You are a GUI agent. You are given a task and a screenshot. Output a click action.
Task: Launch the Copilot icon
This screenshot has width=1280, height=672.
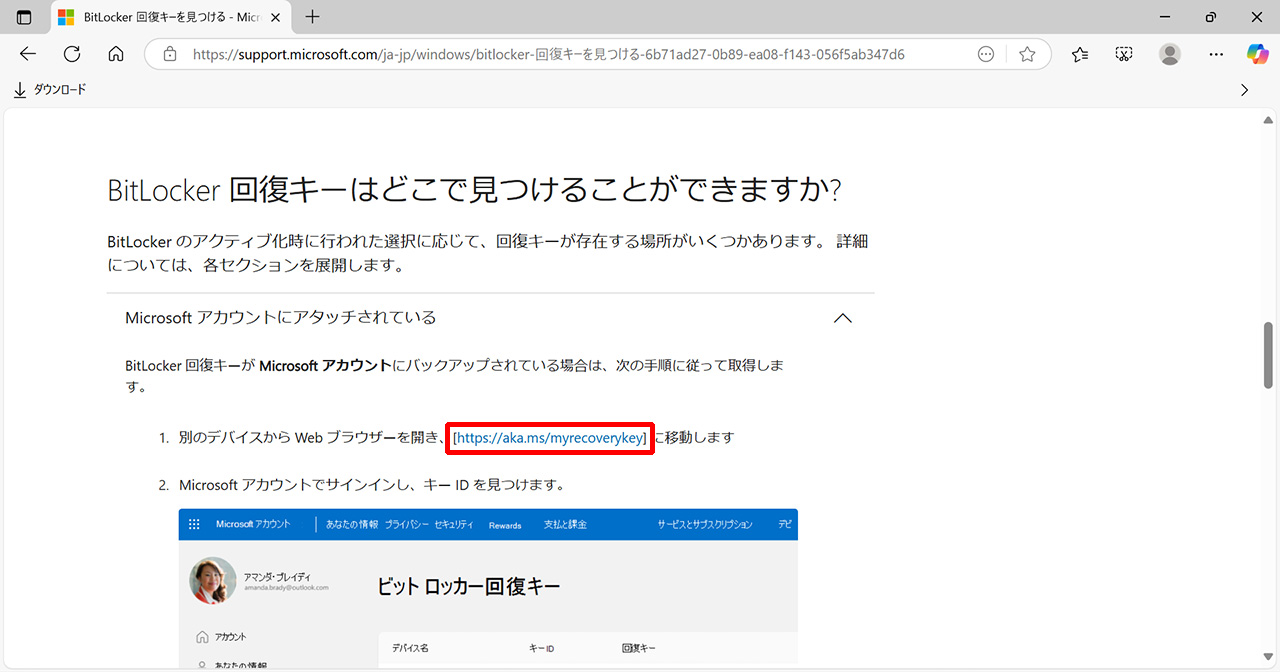pos(1257,54)
